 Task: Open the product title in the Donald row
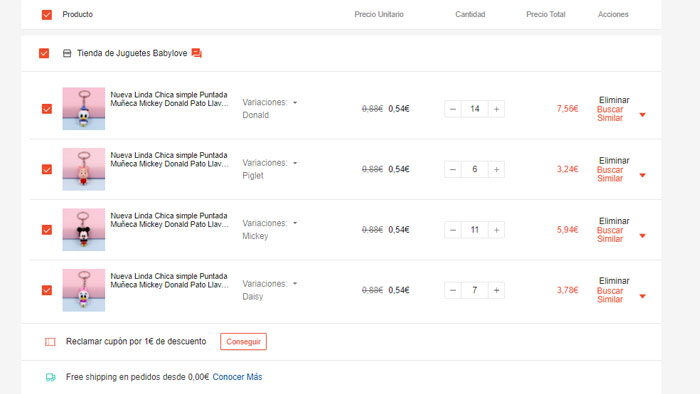tap(169, 99)
